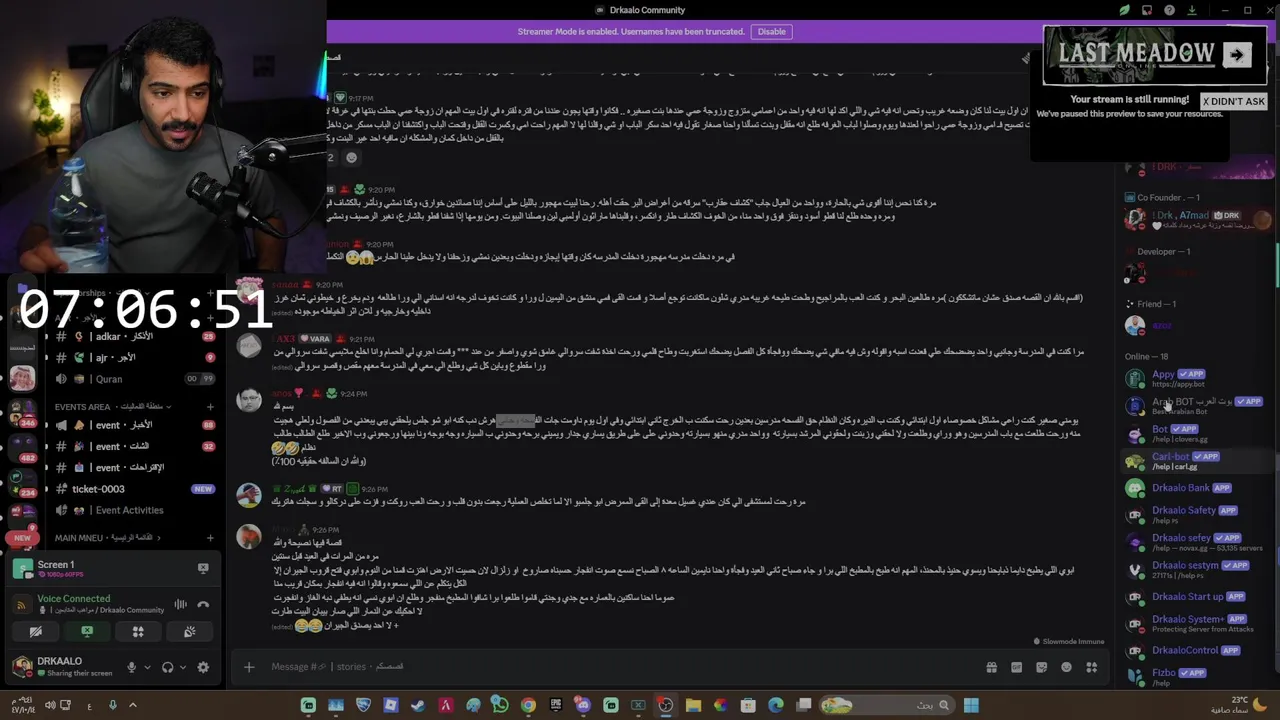Viewport: 1280px width, 720px height.
Task: Open the Discord help question mark icon
Action: [x=1169, y=10]
